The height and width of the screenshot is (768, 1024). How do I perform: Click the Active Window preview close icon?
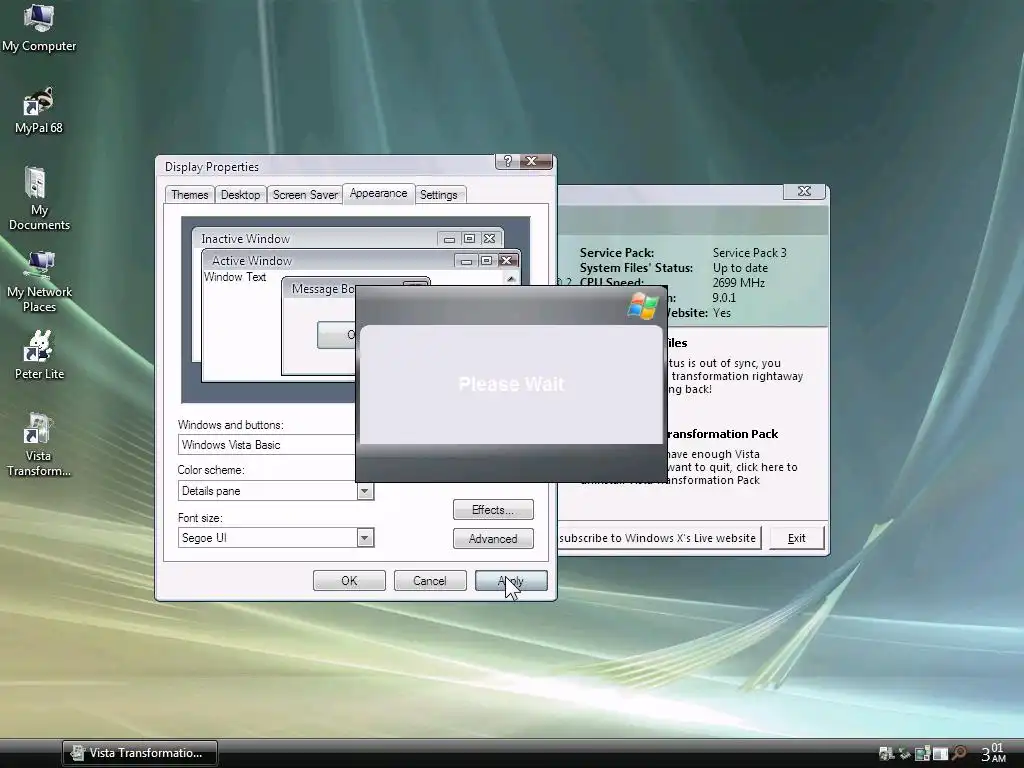(506, 261)
